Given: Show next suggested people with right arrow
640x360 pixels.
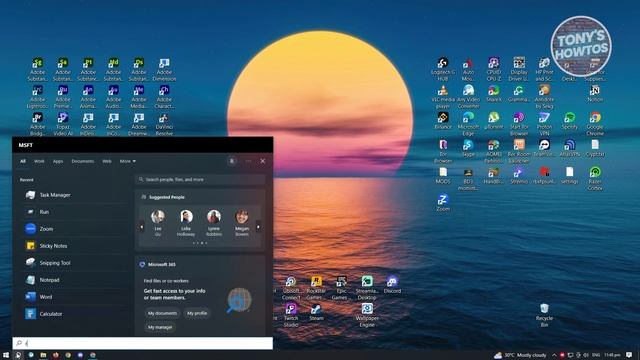Looking at the screenshot, I should click(258, 227).
